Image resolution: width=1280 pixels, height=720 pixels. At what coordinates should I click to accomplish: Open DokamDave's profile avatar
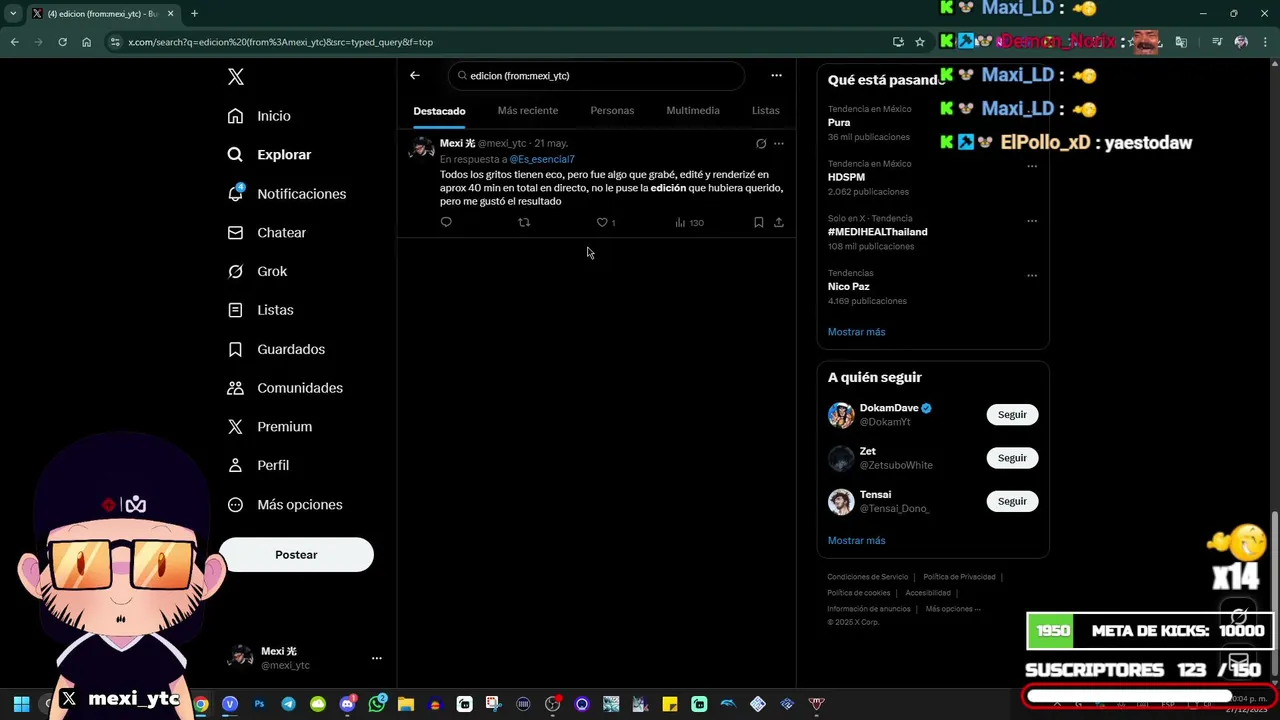tap(841, 415)
